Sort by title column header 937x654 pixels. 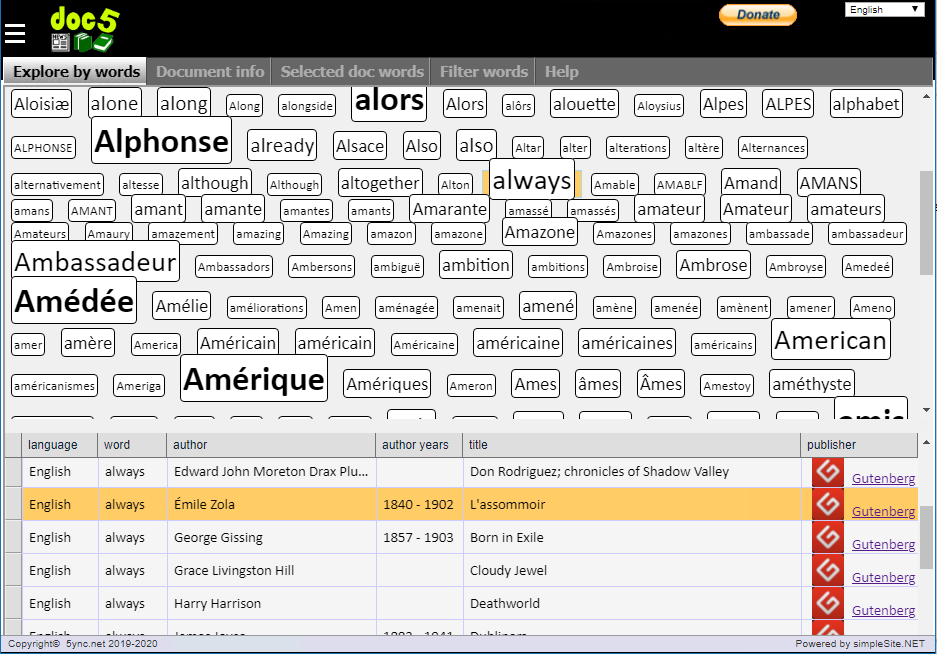(631, 445)
